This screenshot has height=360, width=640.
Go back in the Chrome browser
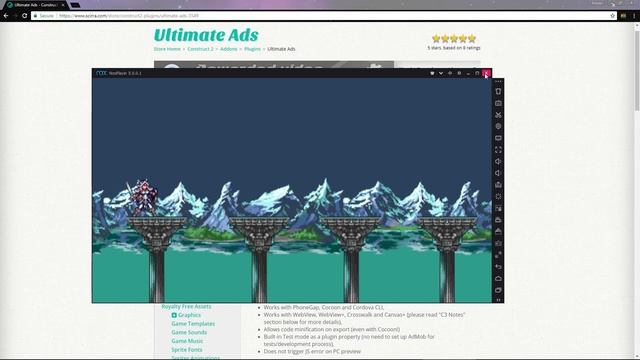pos(6,16)
